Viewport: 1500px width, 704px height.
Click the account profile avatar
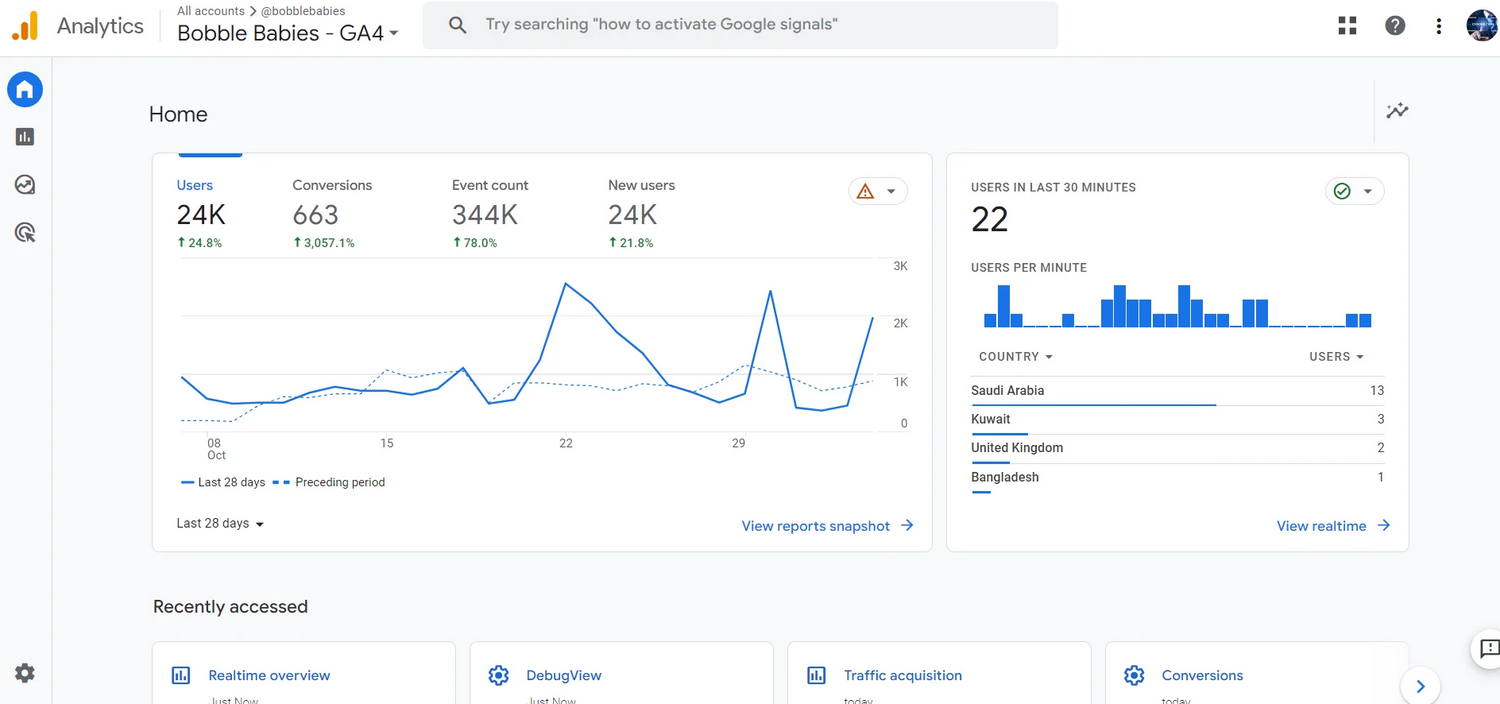coord(1481,26)
